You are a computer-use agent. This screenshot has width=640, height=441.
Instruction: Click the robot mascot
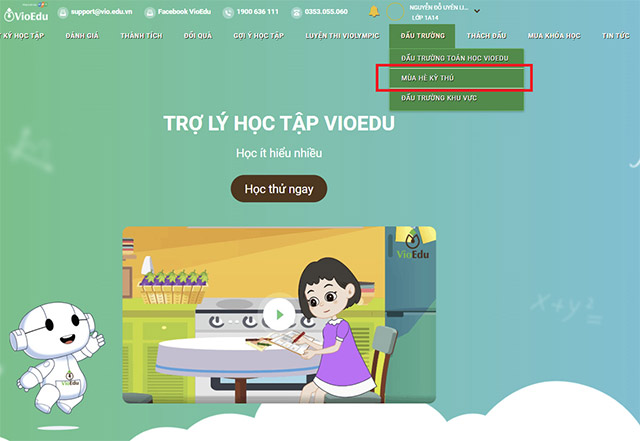(x=56, y=358)
